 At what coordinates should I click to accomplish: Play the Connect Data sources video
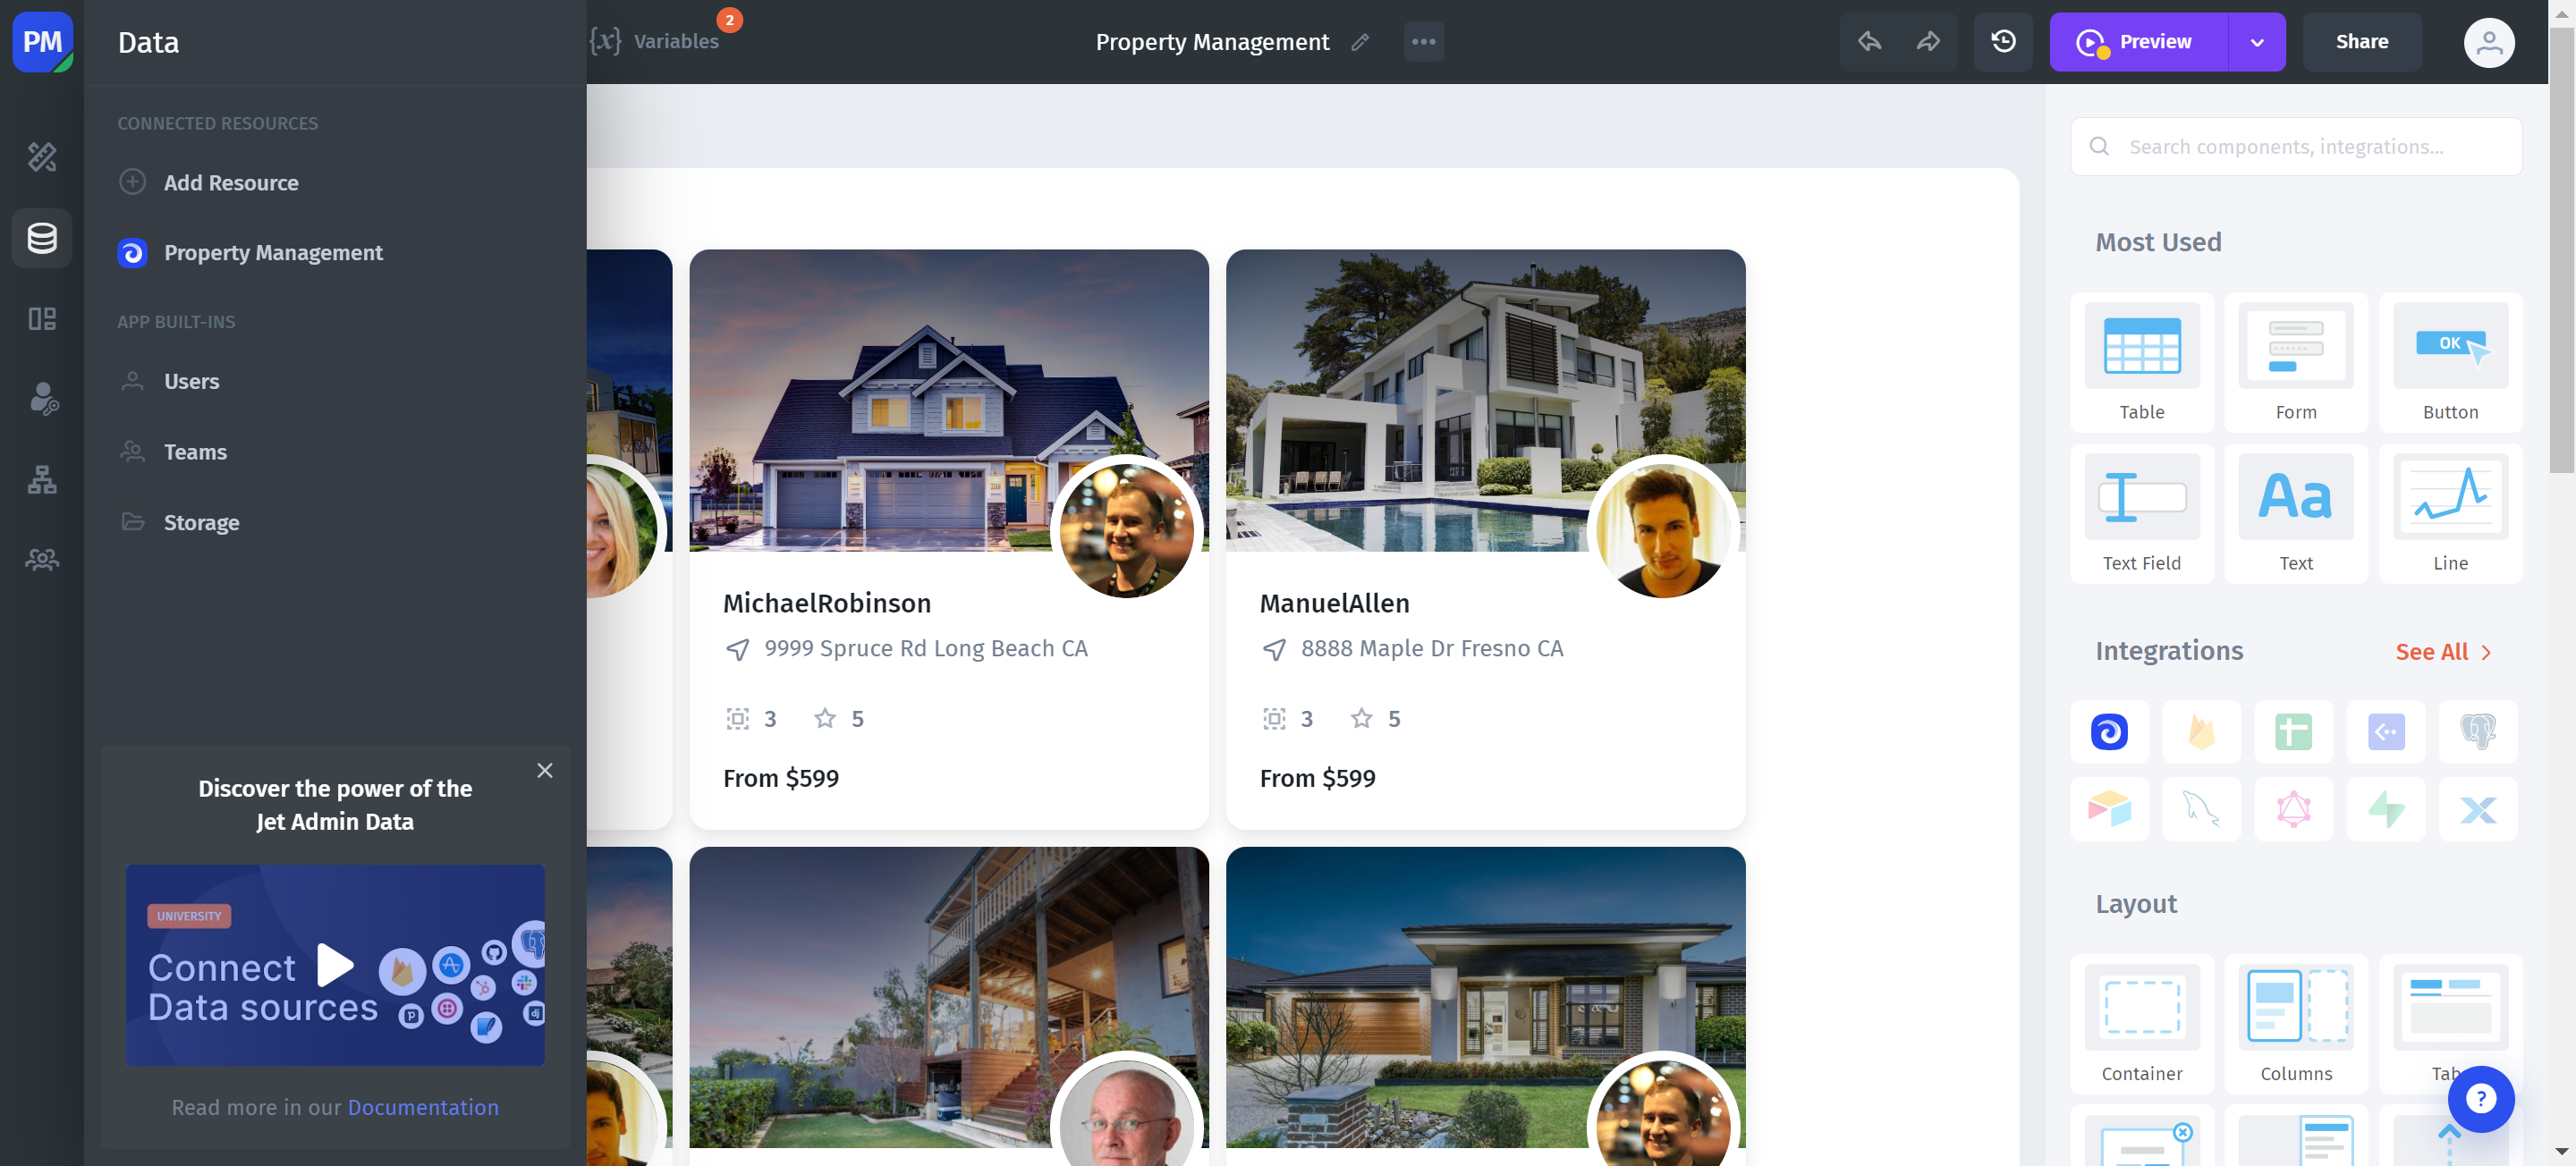[335, 965]
